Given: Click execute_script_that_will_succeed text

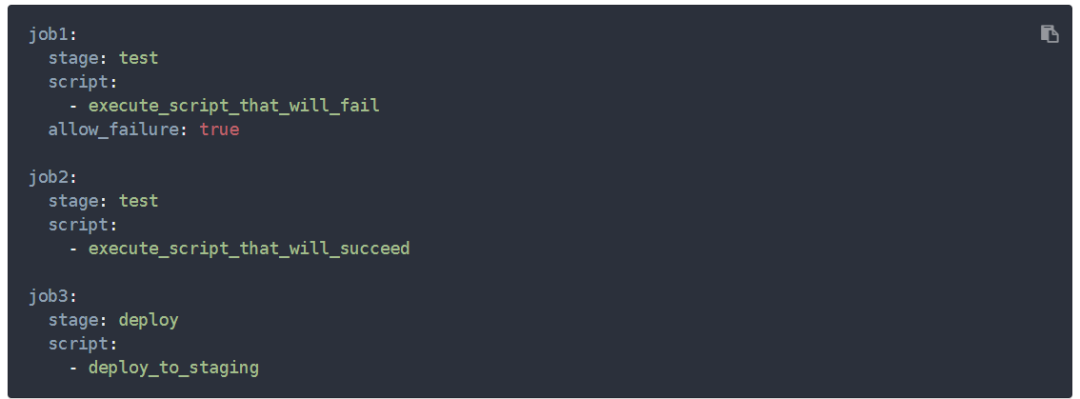Looking at the screenshot, I should pyautogui.click(x=249, y=249).
